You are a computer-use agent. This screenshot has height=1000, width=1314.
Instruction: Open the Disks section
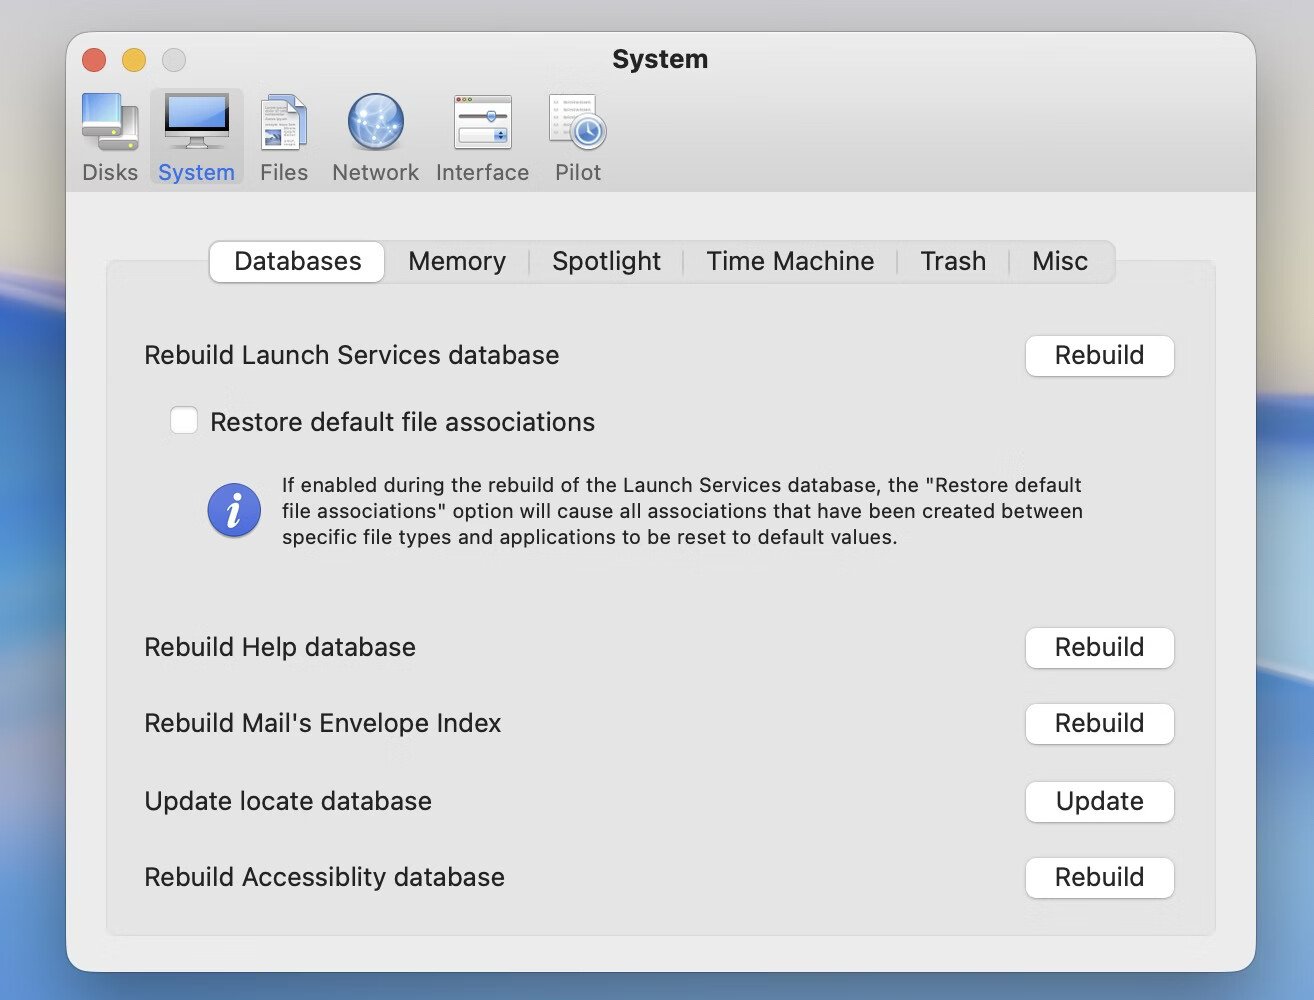click(109, 135)
